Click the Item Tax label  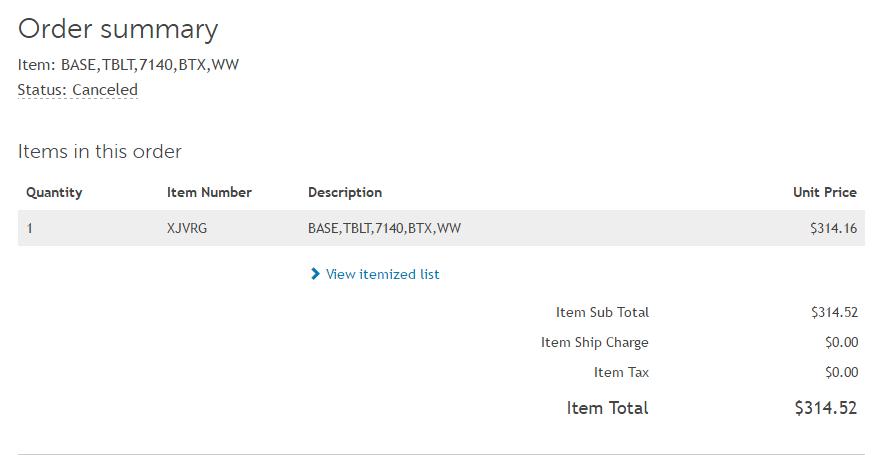pos(621,372)
